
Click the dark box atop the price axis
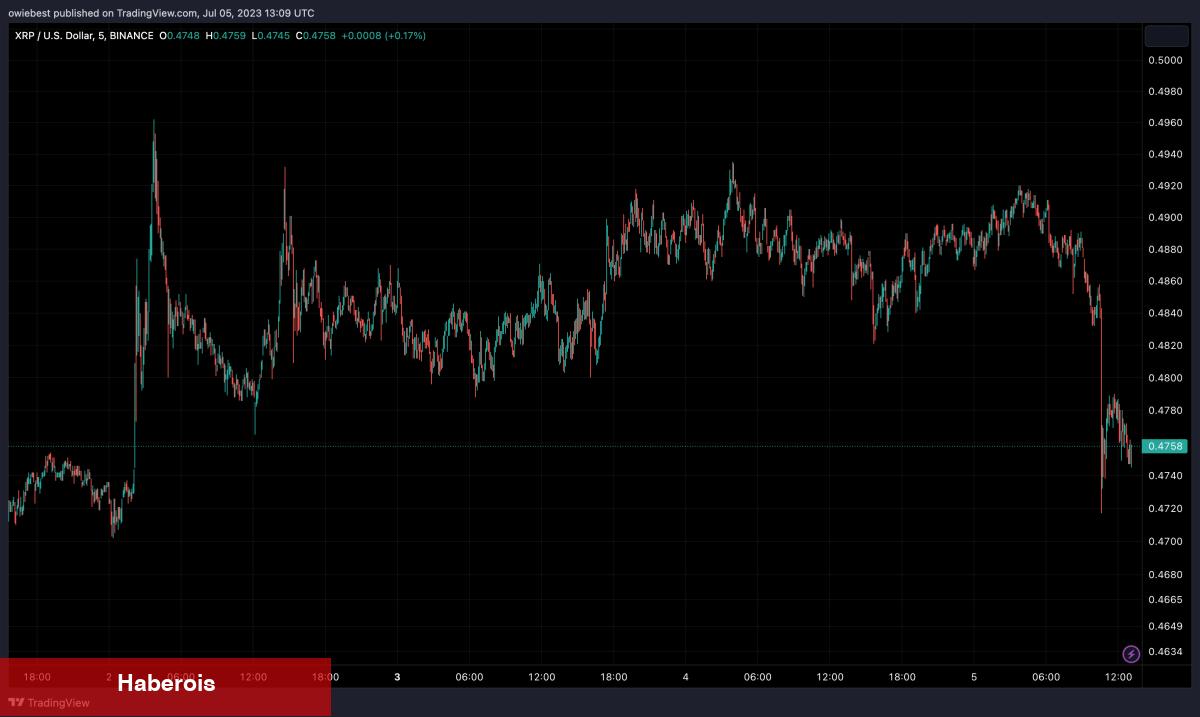(x=1166, y=36)
